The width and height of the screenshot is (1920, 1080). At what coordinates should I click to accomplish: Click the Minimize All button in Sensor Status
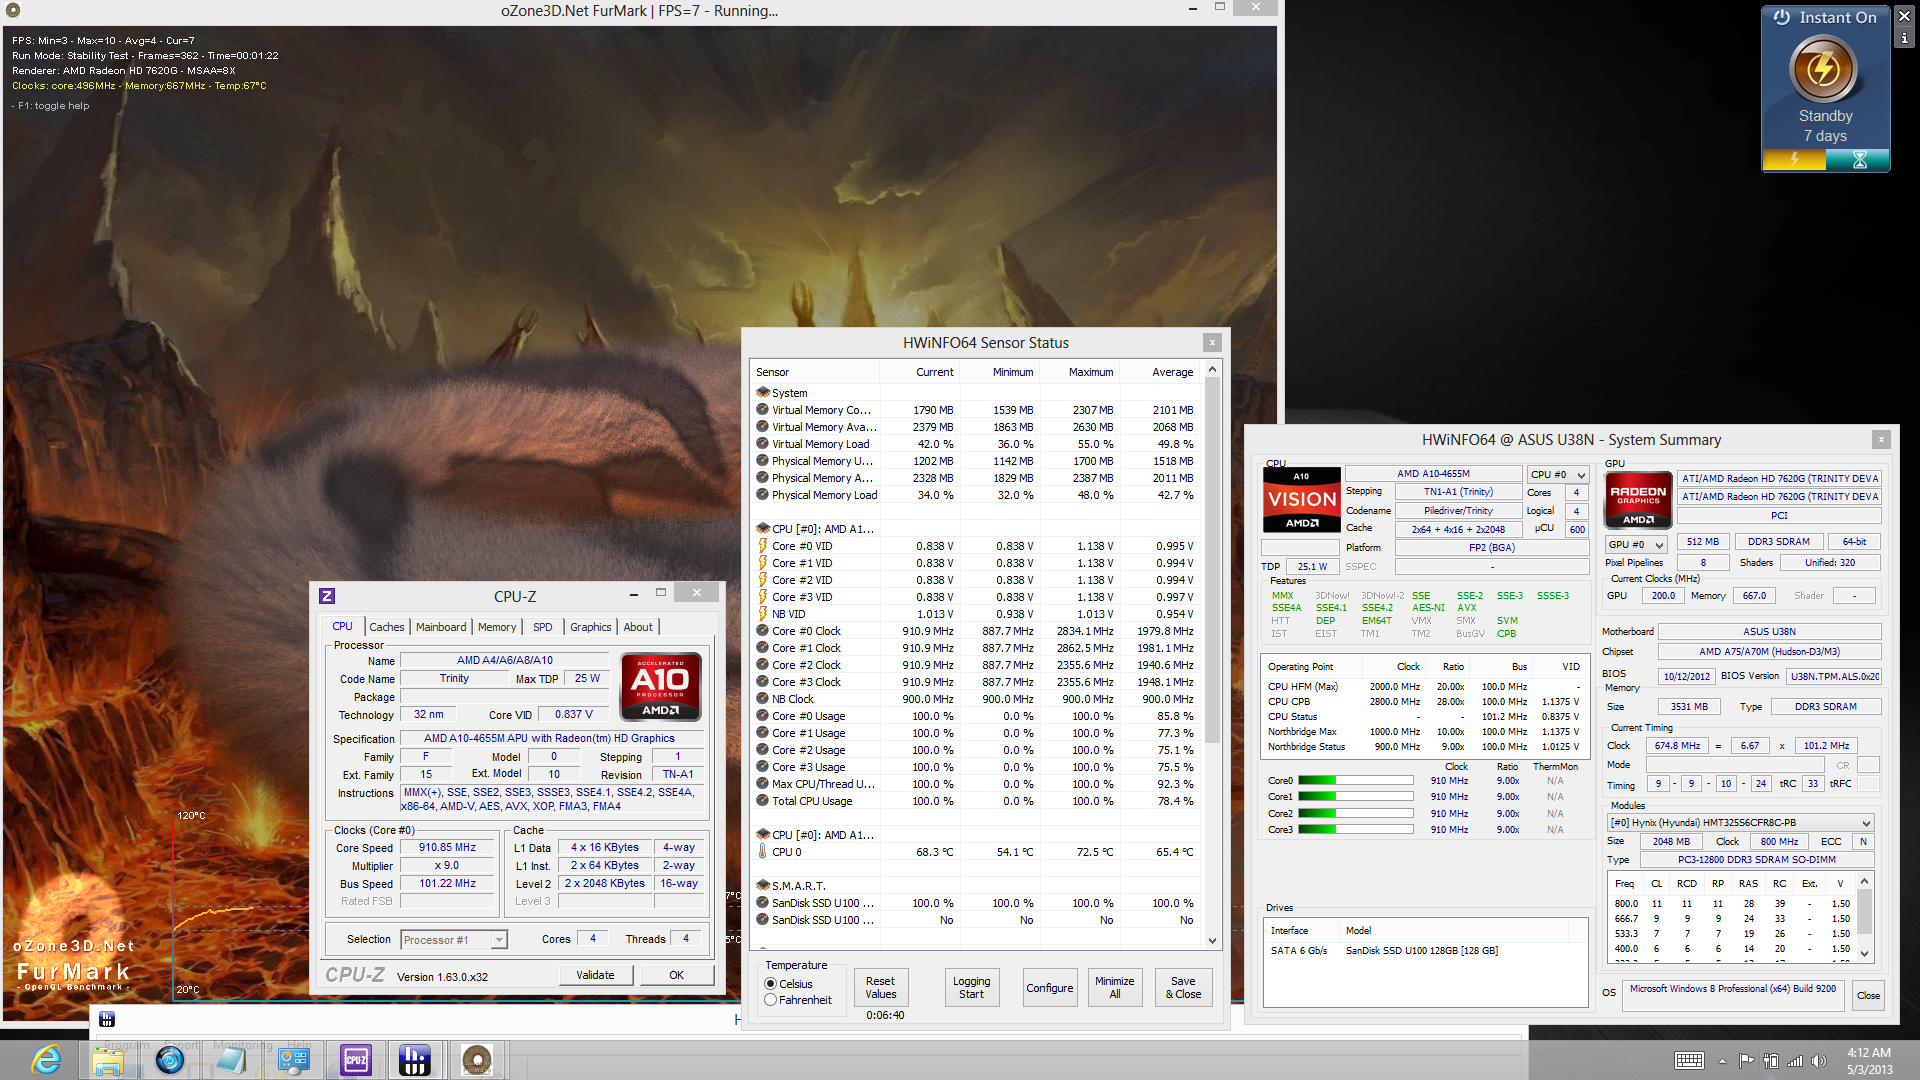click(x=1114, y=987)
